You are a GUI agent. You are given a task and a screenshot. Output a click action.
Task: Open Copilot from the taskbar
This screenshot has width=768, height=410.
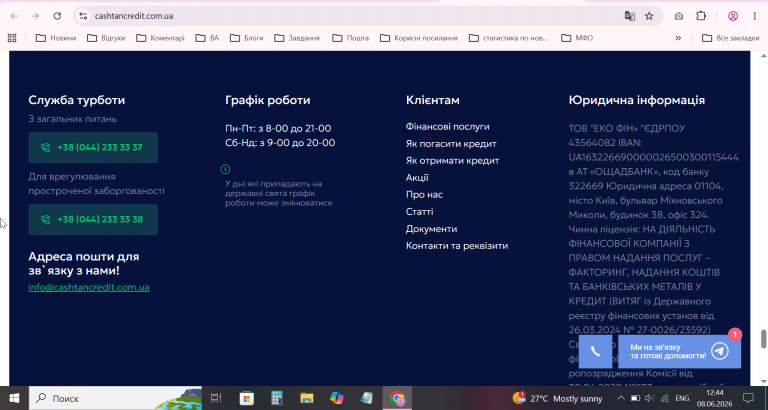pyautogui.click(x=337, y=398)
